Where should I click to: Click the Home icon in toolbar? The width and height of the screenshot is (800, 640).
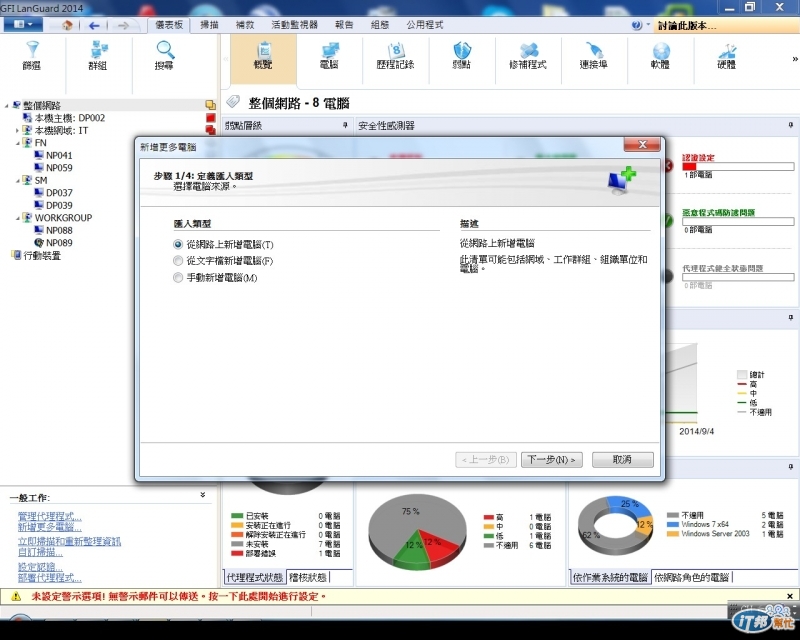(x=67, y=25)
